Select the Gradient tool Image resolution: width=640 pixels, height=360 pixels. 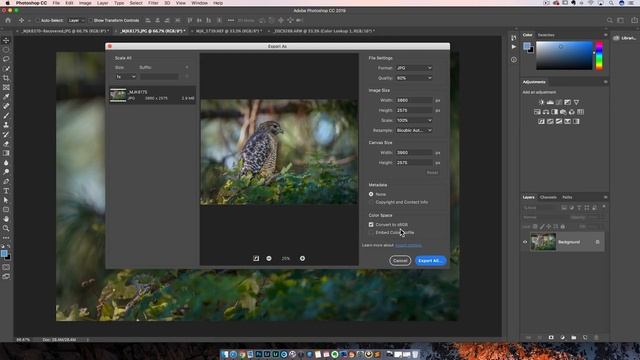point(6,153)
